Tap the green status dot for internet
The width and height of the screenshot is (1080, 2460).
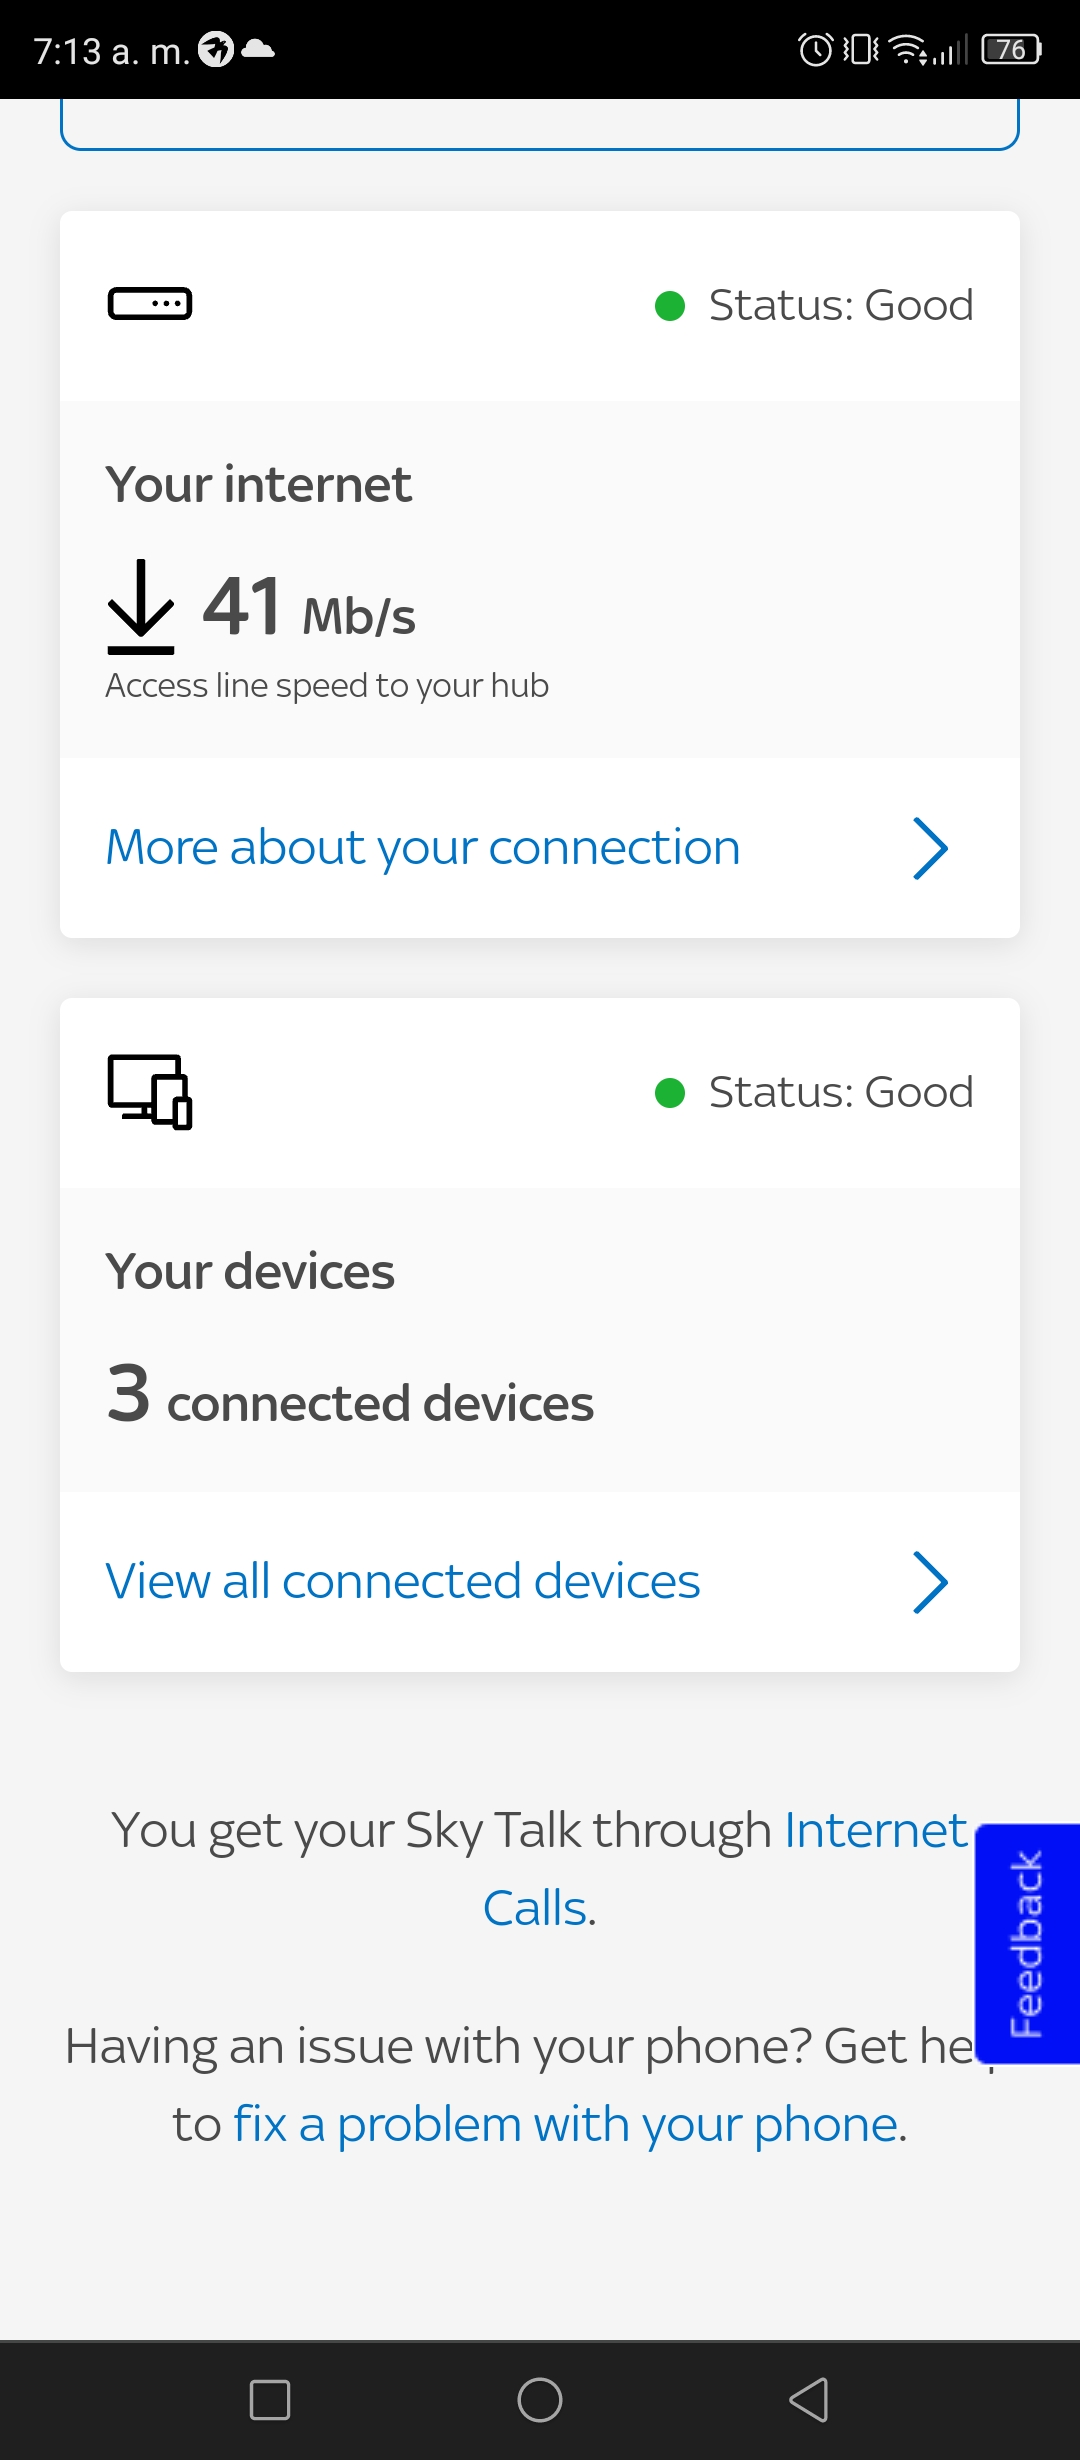[670, 306]
